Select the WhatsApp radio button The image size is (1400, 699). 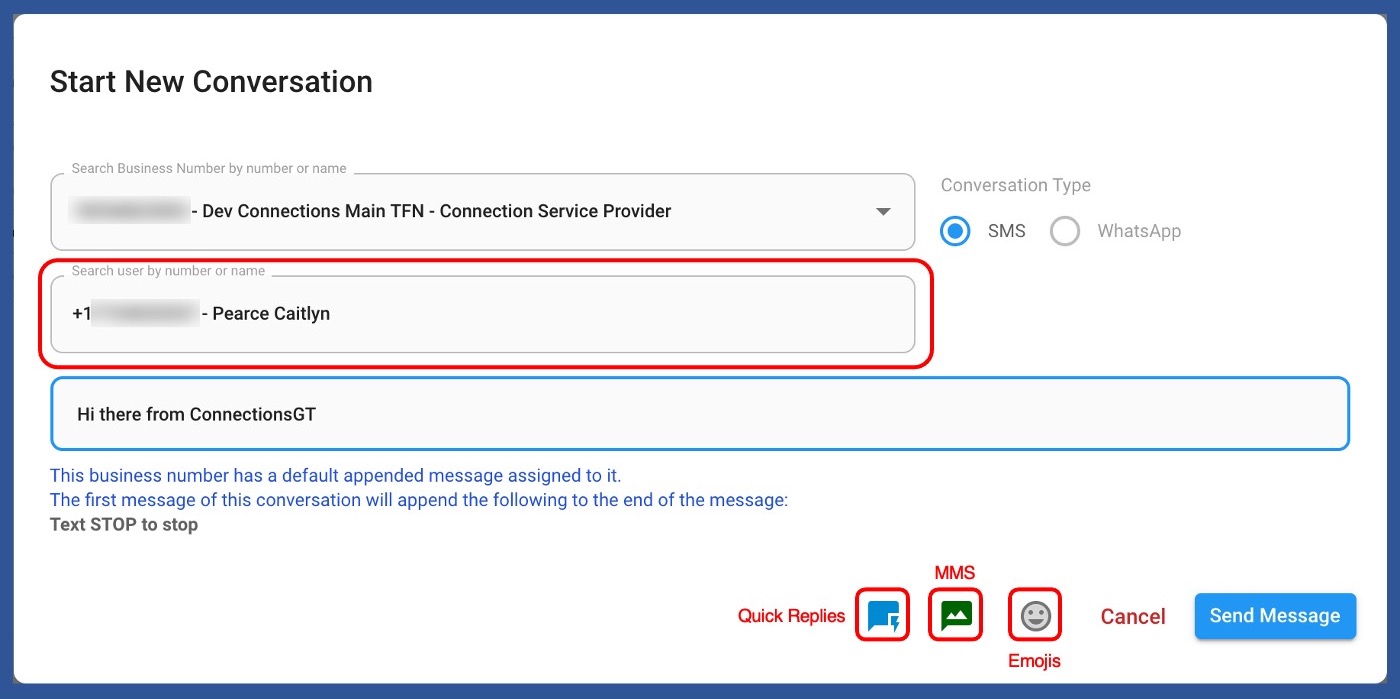pyautogui.click(x=1065, y=231)
